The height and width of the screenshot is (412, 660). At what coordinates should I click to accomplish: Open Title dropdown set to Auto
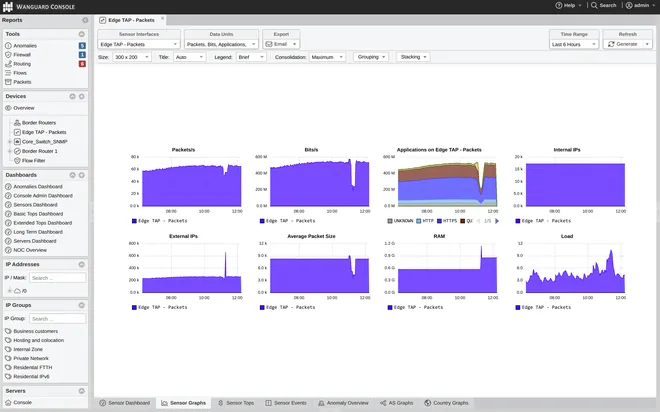(189, 57)
